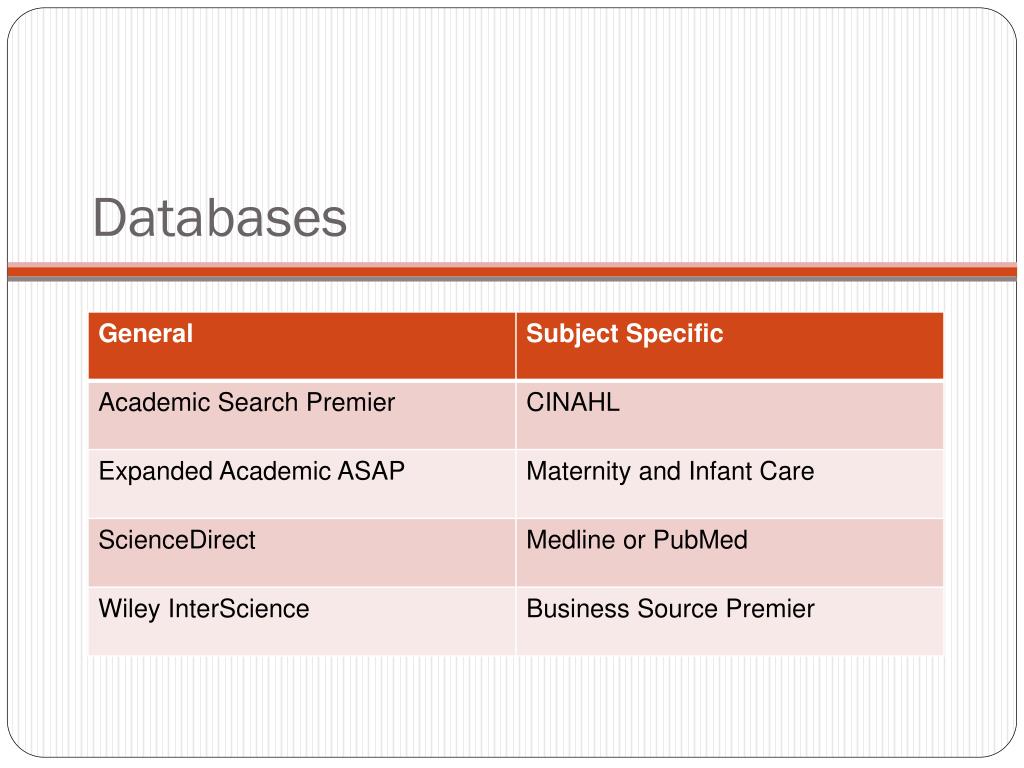Click the Medline or PubMed cell
The height and width of the screenshot is (768, 1024).
coord(729,552)
